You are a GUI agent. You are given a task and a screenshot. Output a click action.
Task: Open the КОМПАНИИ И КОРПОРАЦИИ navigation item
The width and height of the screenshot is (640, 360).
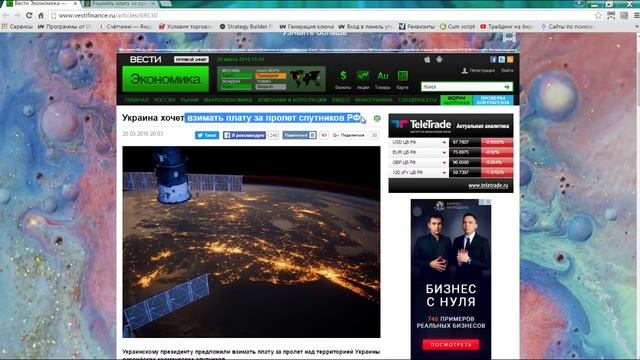click(292, 100)
